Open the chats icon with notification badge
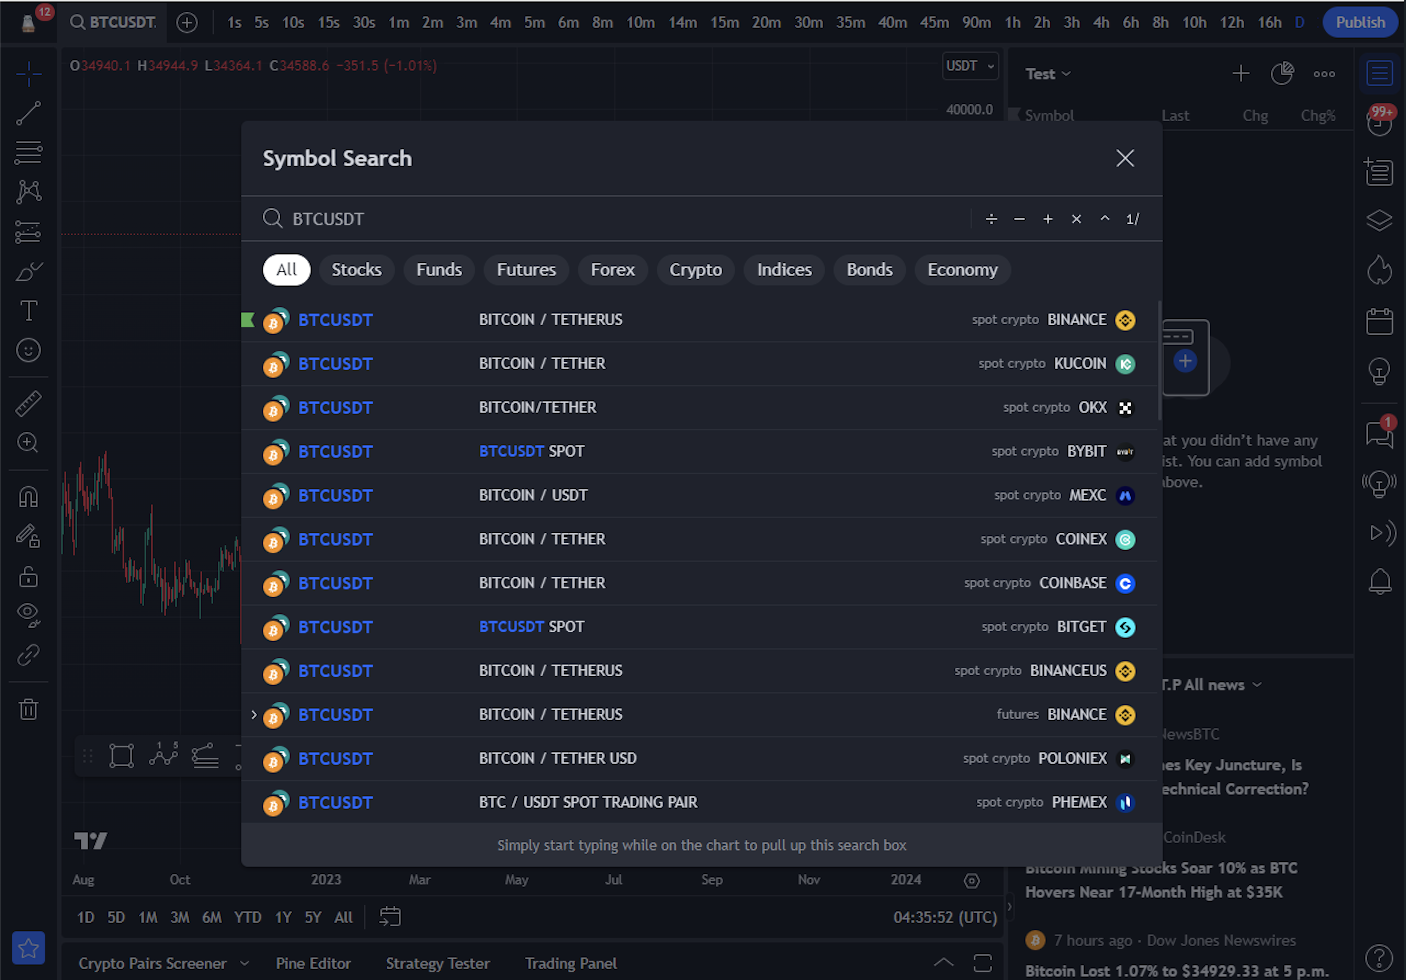 click(1380, 432)
